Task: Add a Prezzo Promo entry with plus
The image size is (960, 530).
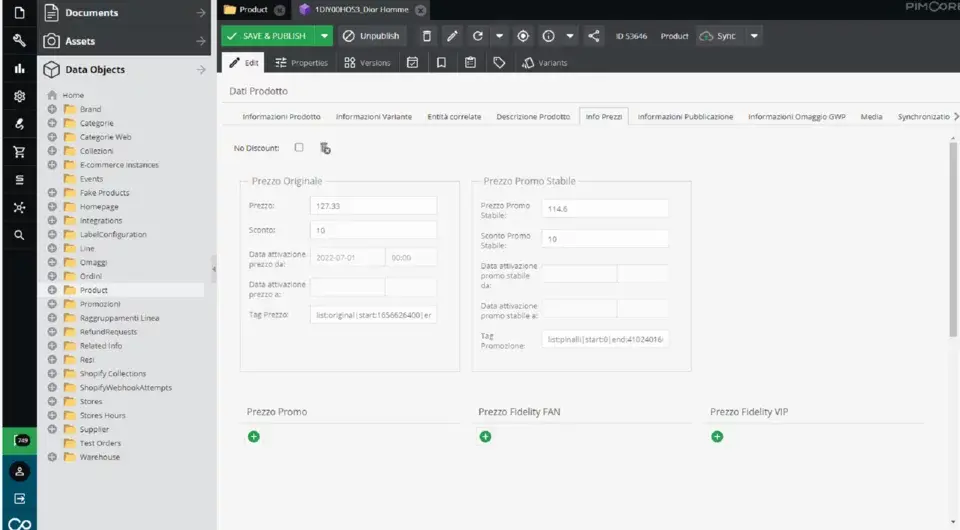Action: [x=253, y=436]
